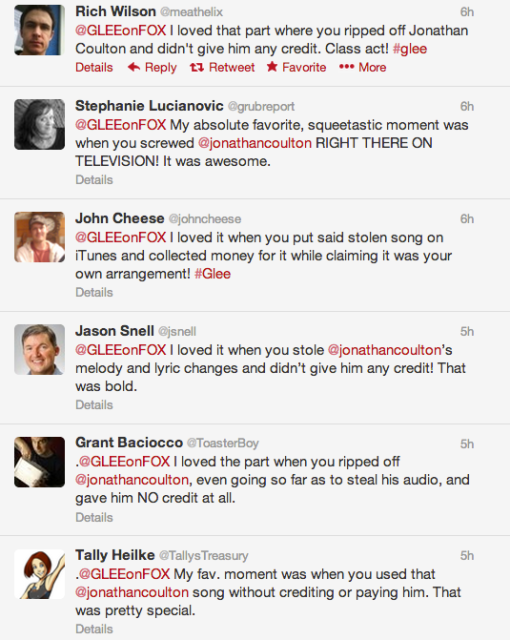Retweet Rich Wilson's tweet

point(222,67)
